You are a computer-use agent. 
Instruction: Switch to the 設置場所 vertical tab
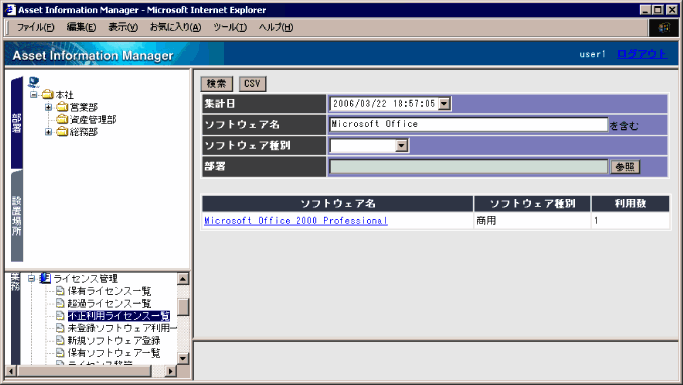[x=17, y=216]
